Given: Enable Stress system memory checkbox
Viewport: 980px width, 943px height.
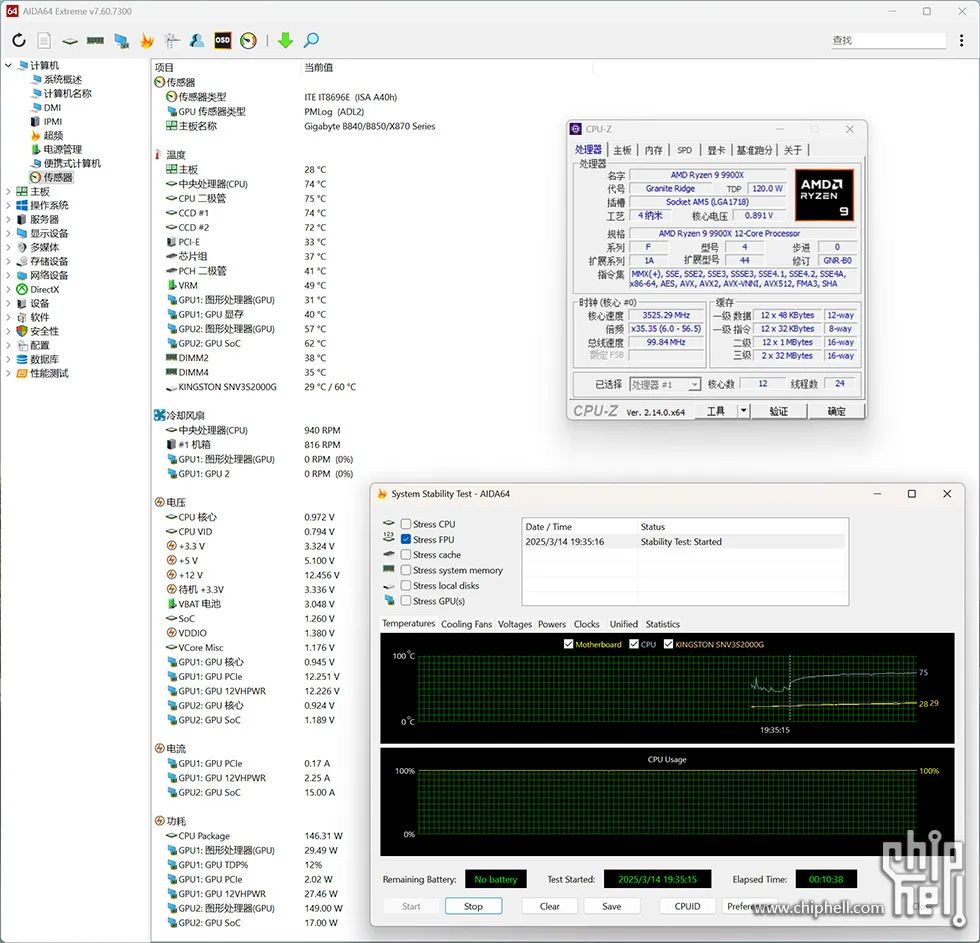Looking at the screenshot, I should coord(406,570).
